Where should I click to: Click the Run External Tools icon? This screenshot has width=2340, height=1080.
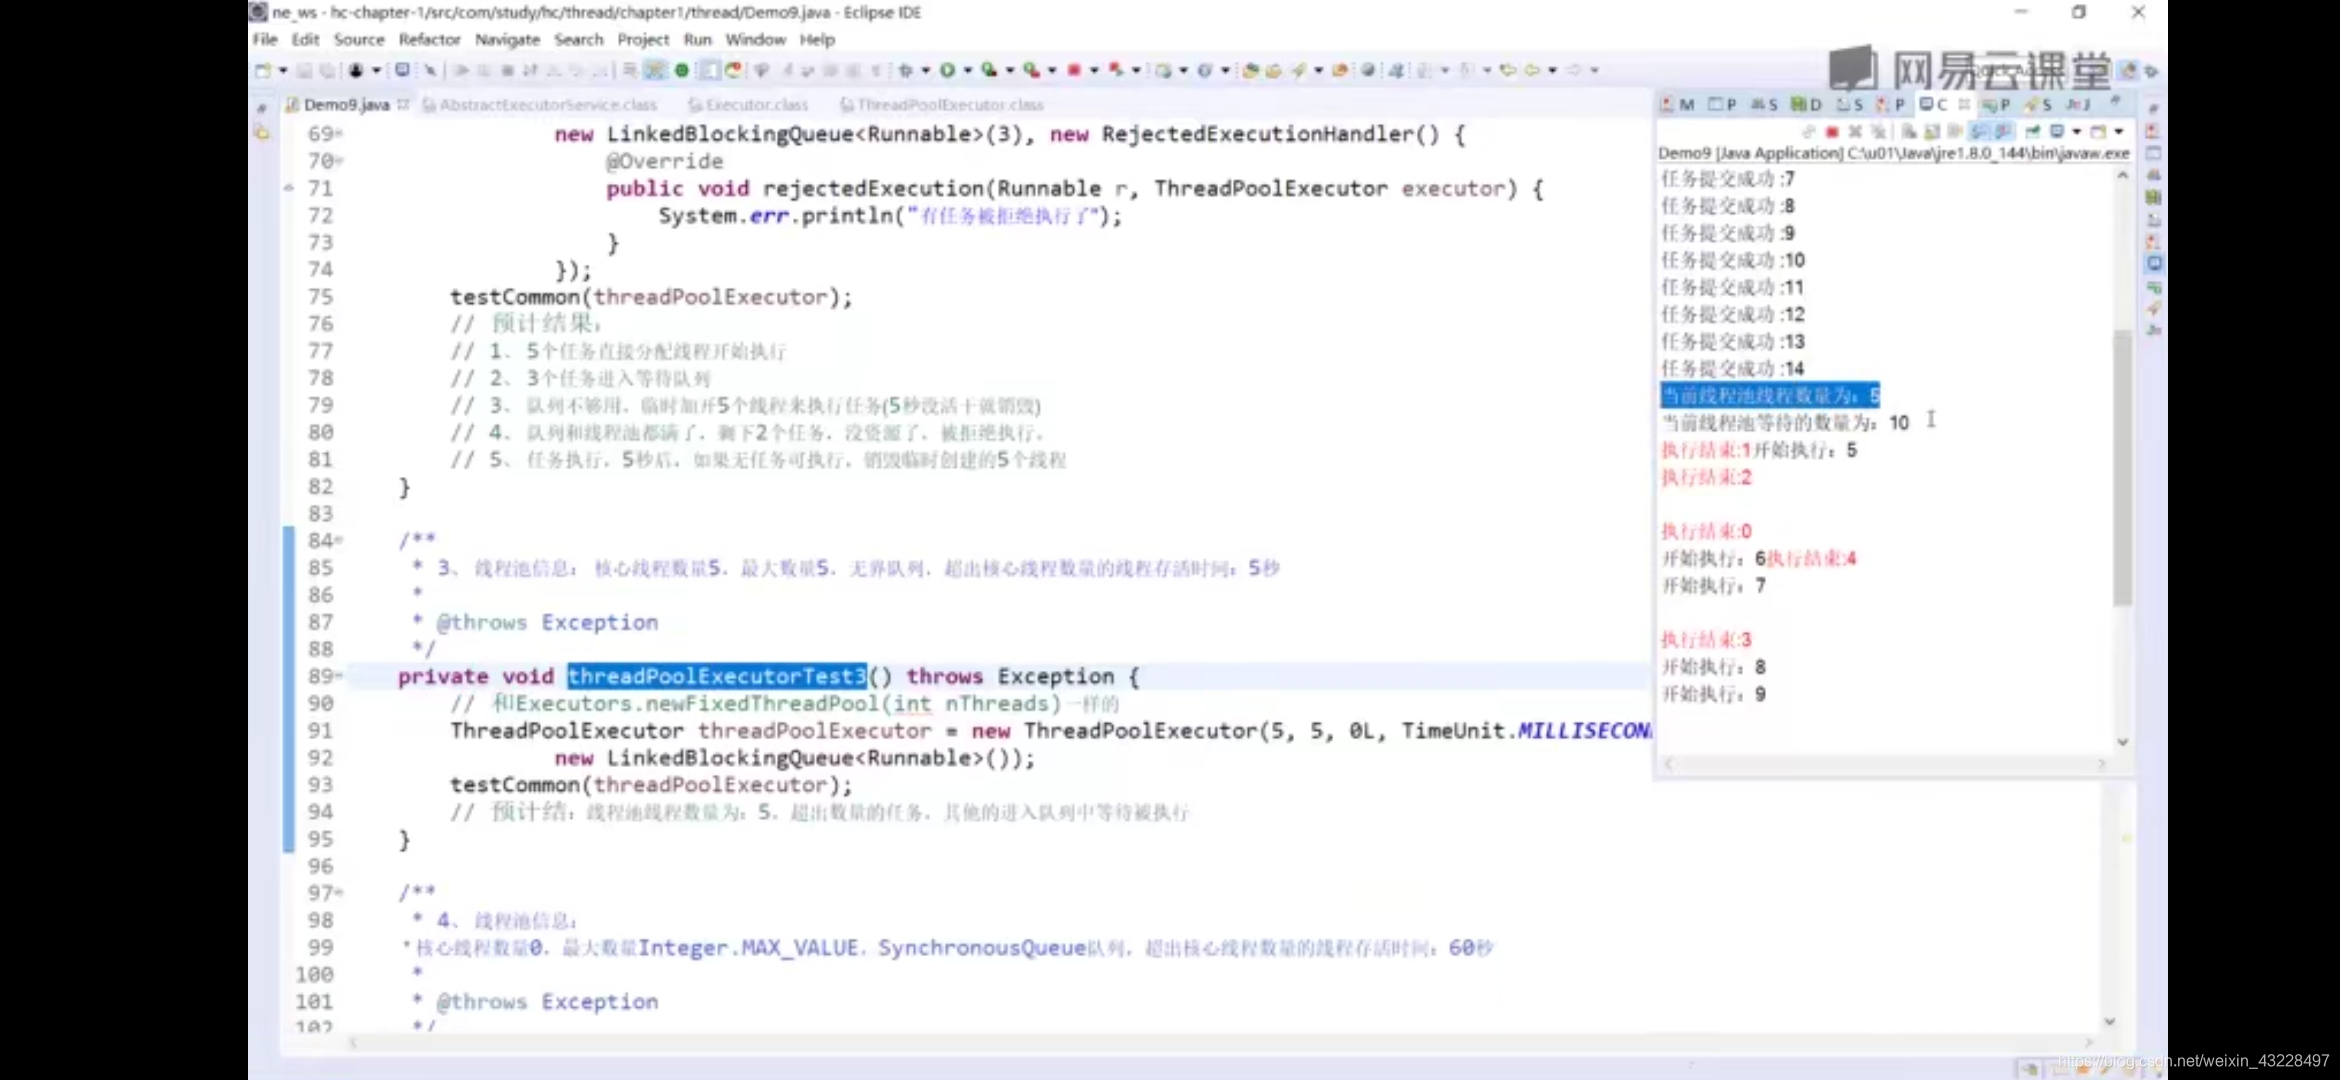[1031, 70]
